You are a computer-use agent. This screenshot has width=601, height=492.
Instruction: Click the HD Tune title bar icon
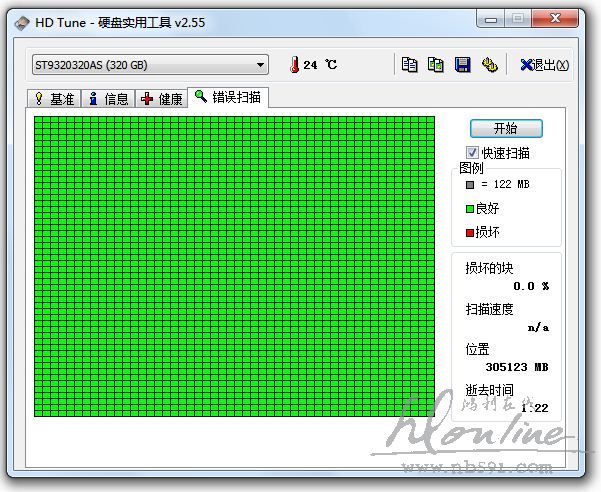22,23
